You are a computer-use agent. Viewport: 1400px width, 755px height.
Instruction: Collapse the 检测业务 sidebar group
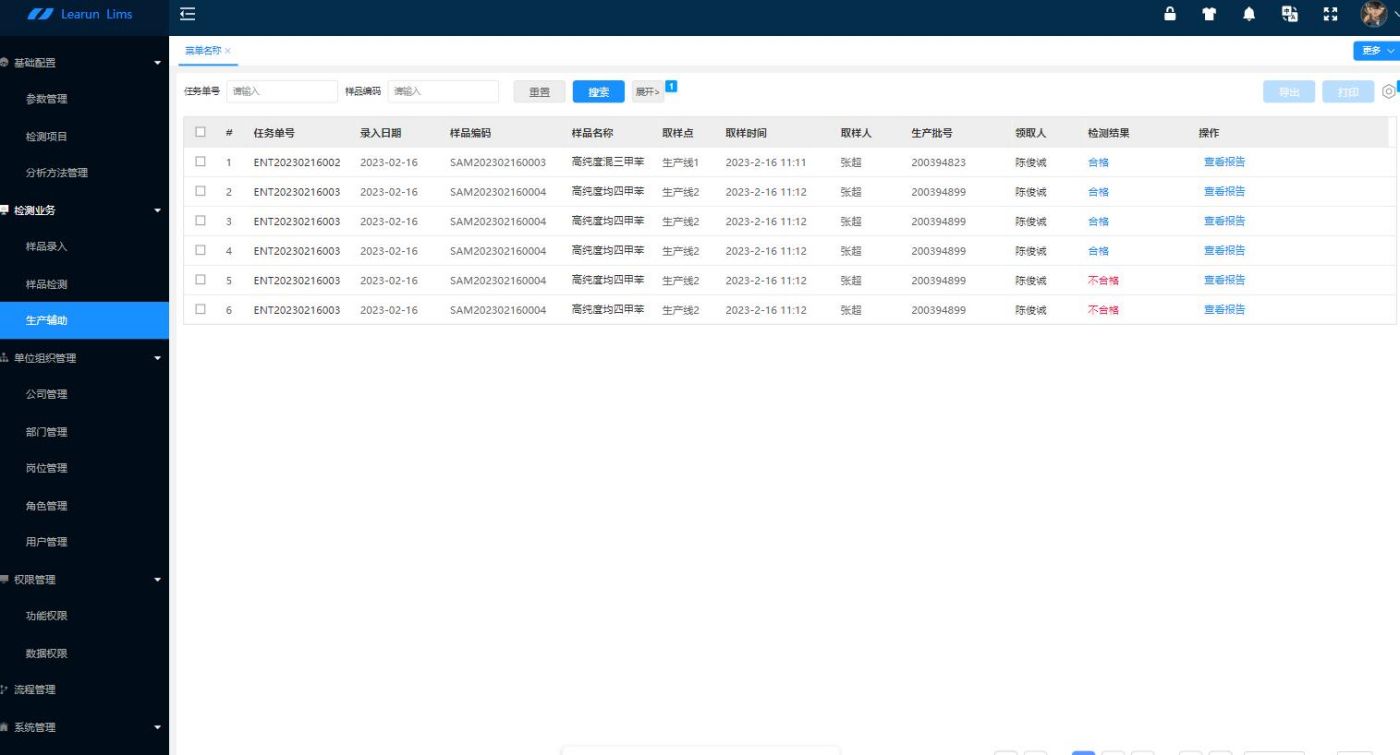157,210
